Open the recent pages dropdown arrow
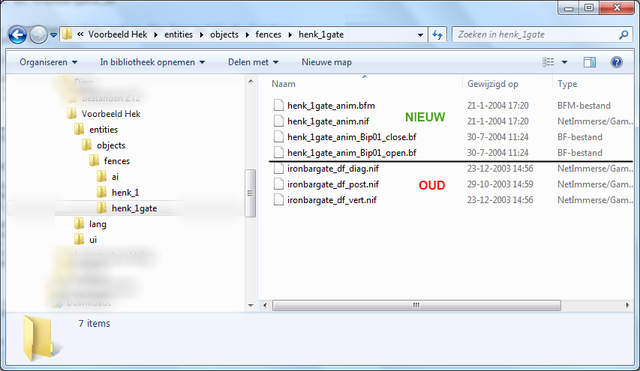This screenshot has height=371, width=640. click(x=53, y=35)
